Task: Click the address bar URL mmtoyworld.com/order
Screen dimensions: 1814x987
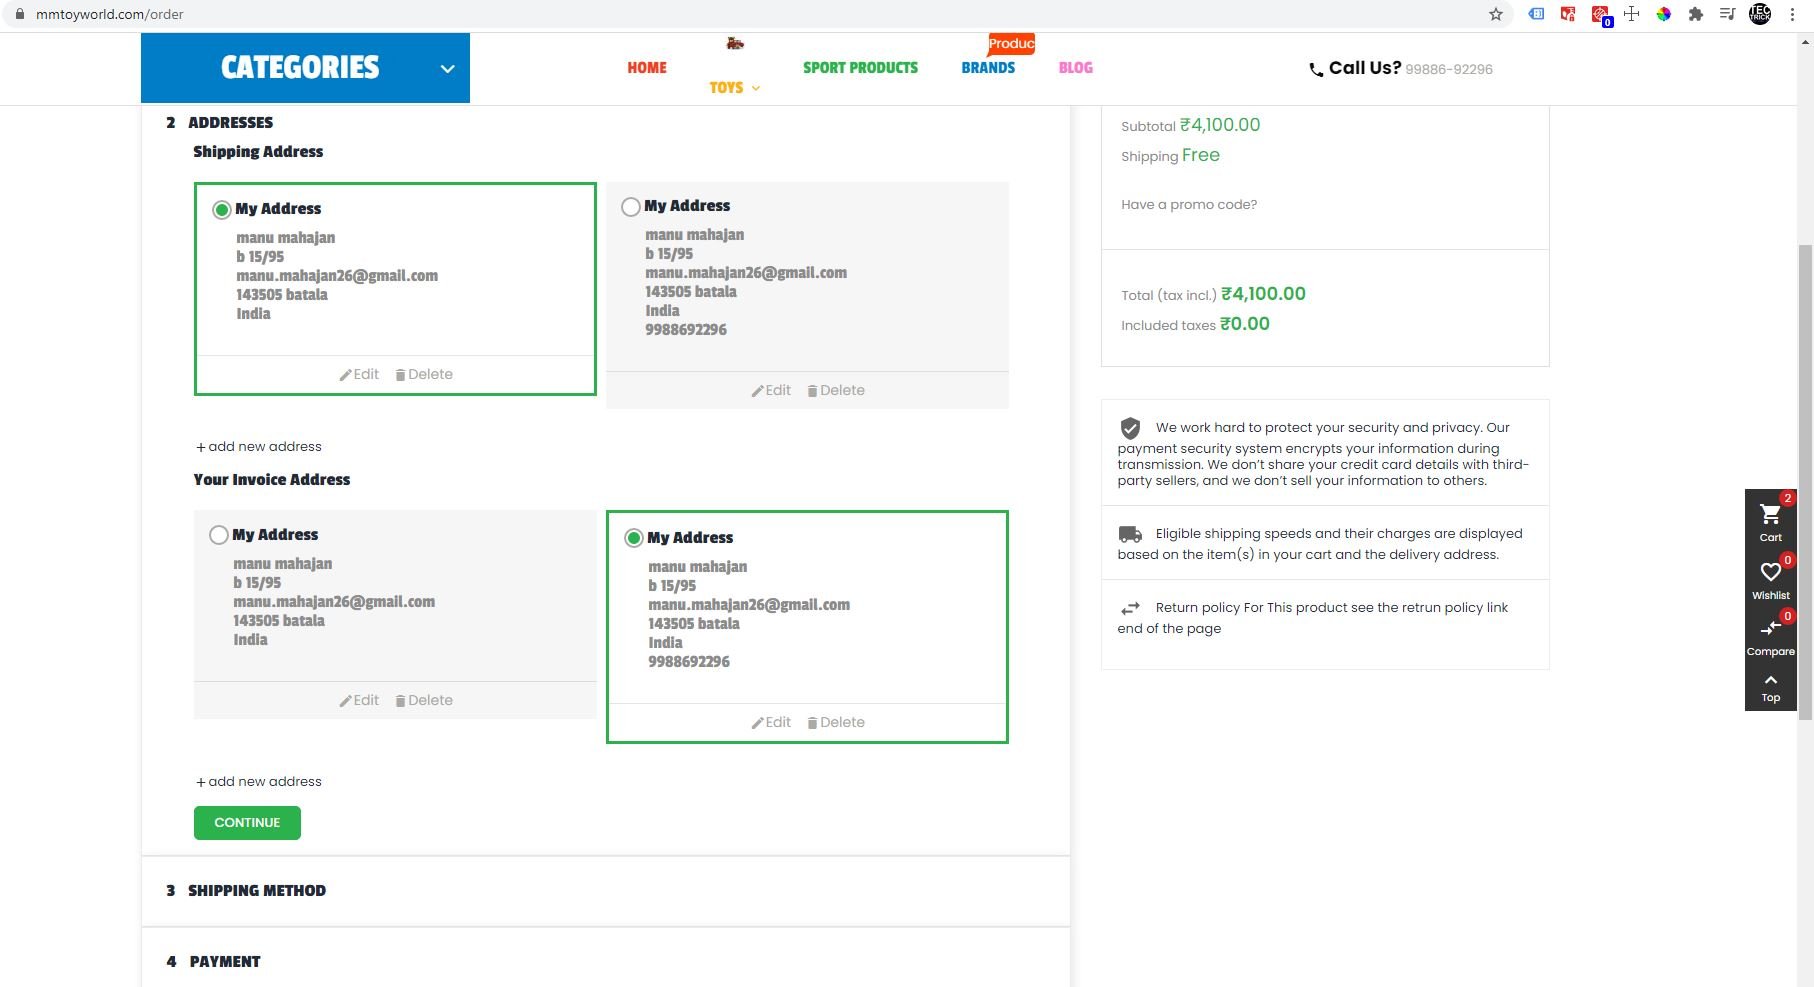Action: (110, 14)
